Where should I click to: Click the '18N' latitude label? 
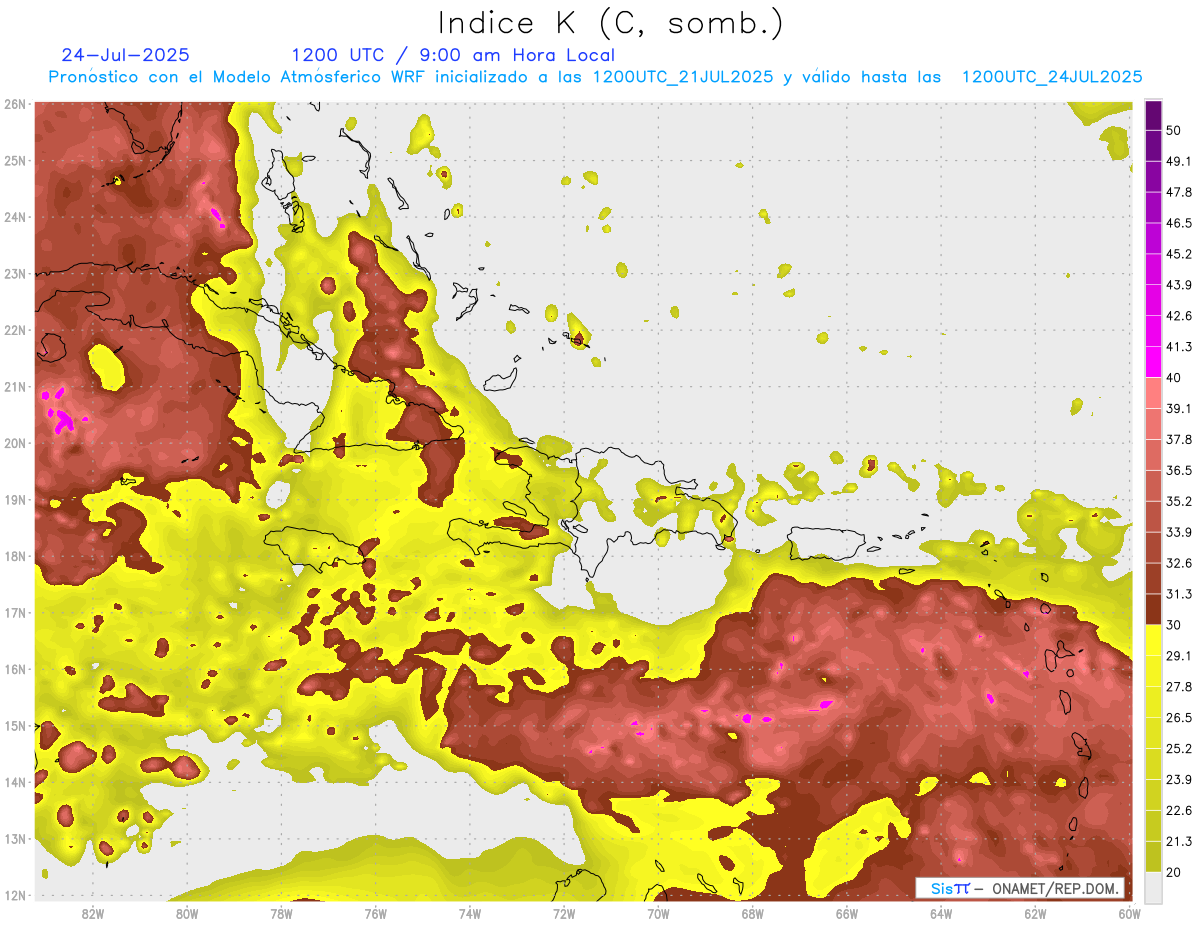pyautogui.click(x=15, y=556)
